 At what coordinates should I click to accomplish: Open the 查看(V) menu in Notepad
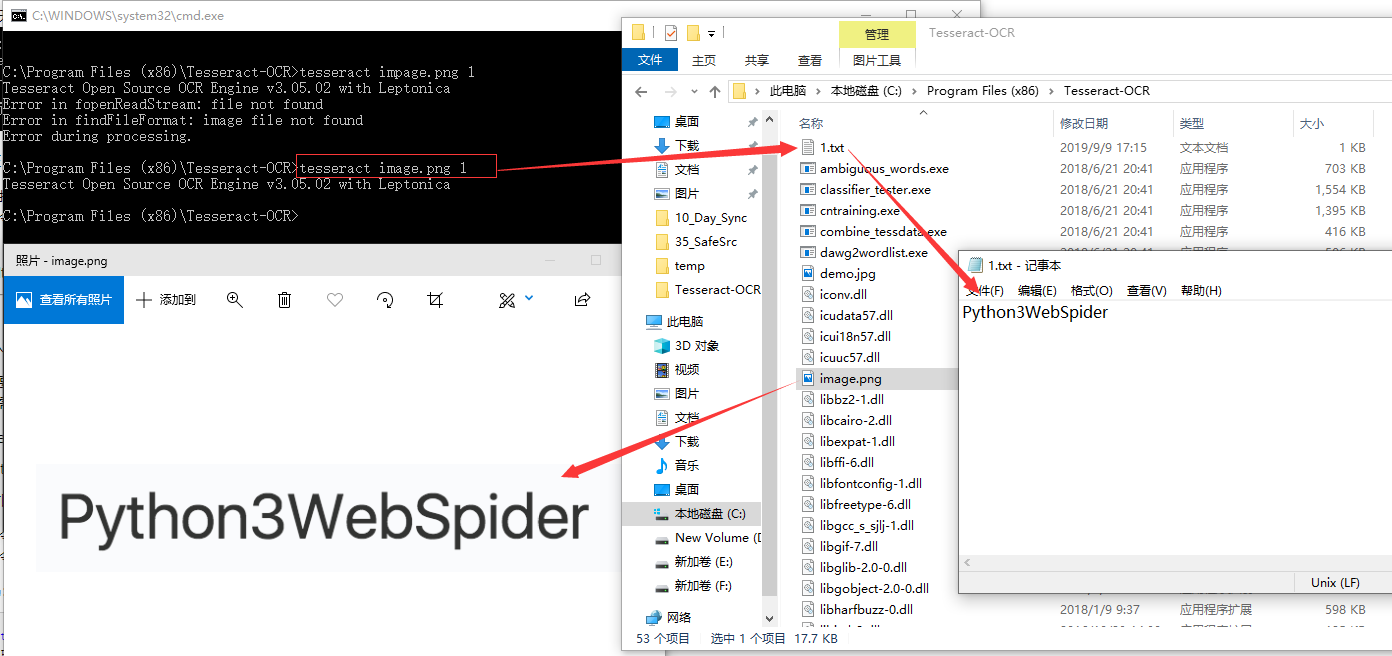(x=1146, y=291)
